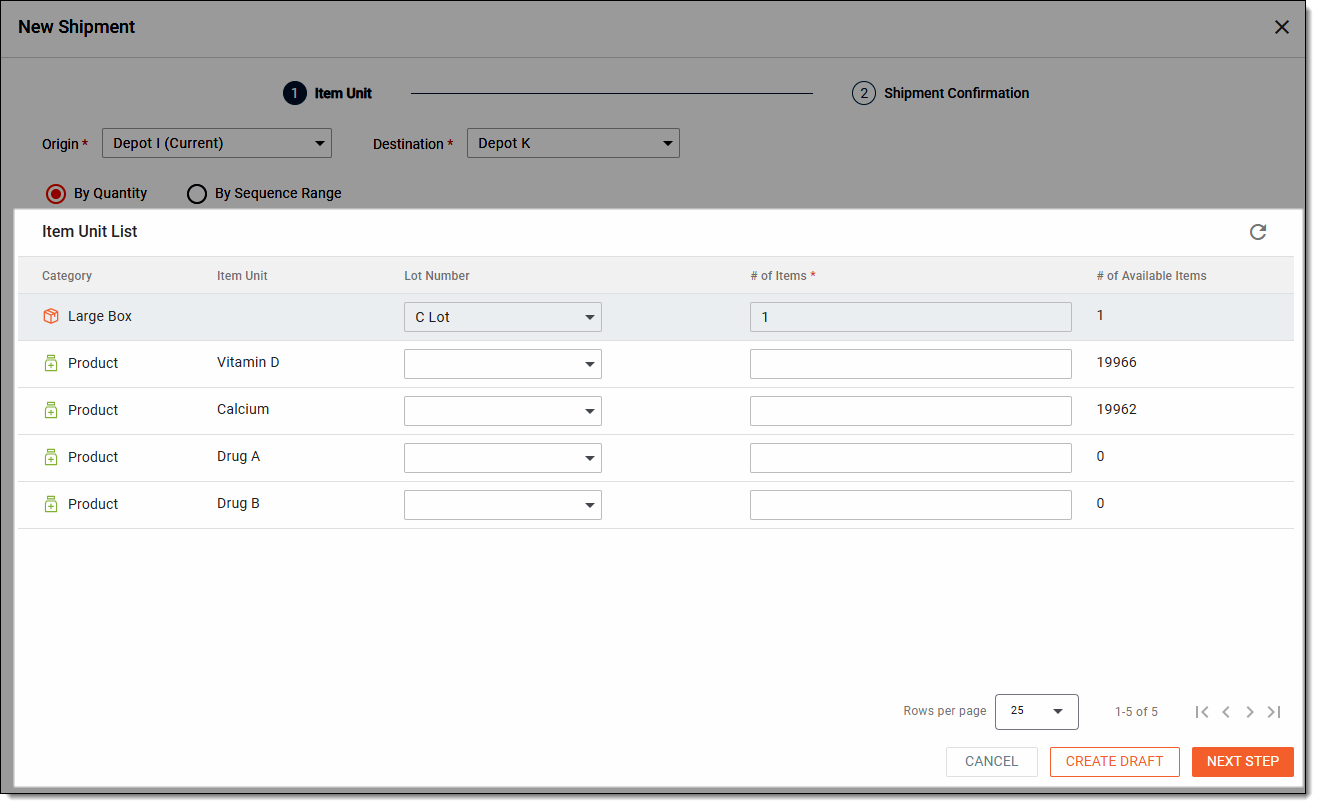Viewport: 1318px width, 806px height.
Task: Go to next page of list
Action: pos(1250,712)
